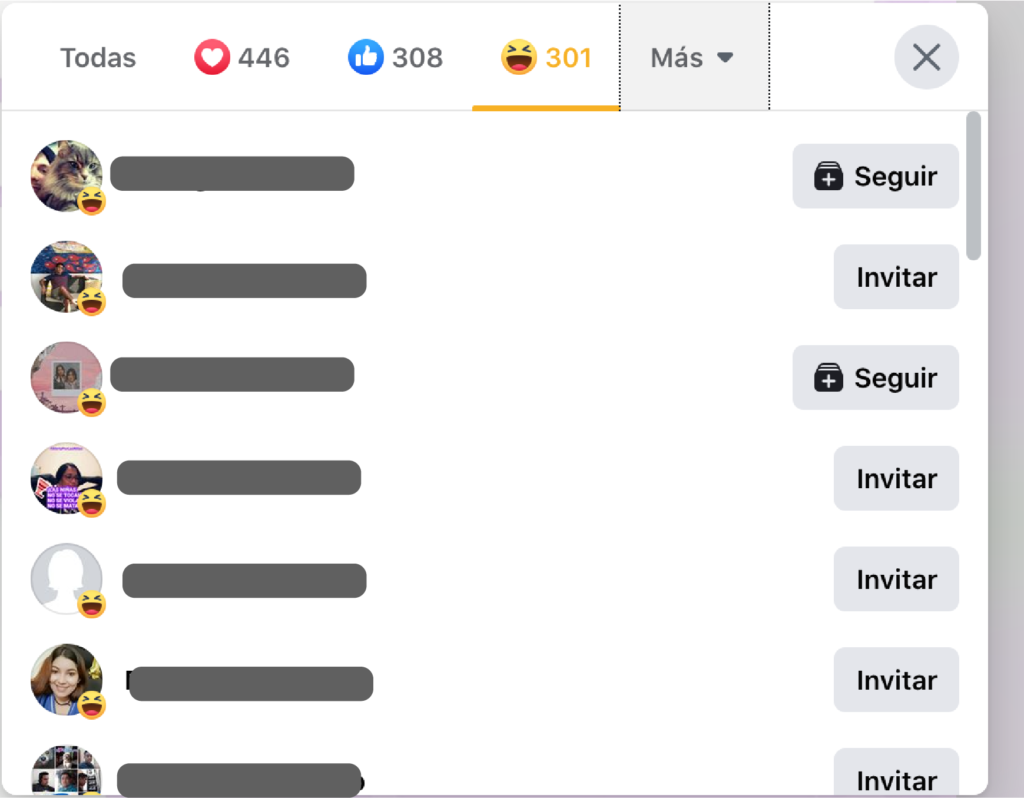Invite the sixth listed user
The width and height of the screenshot is (1024, 798).
896,680
